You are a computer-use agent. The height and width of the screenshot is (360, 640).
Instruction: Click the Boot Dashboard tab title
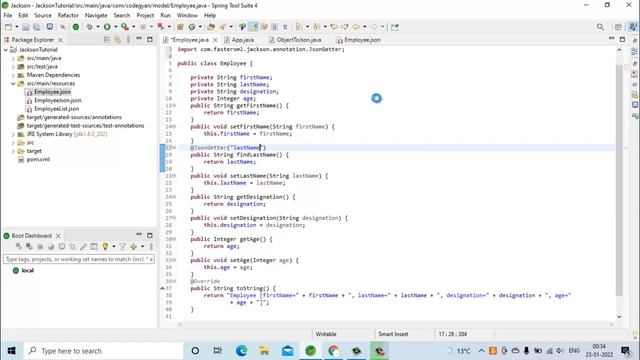point(31,236)
